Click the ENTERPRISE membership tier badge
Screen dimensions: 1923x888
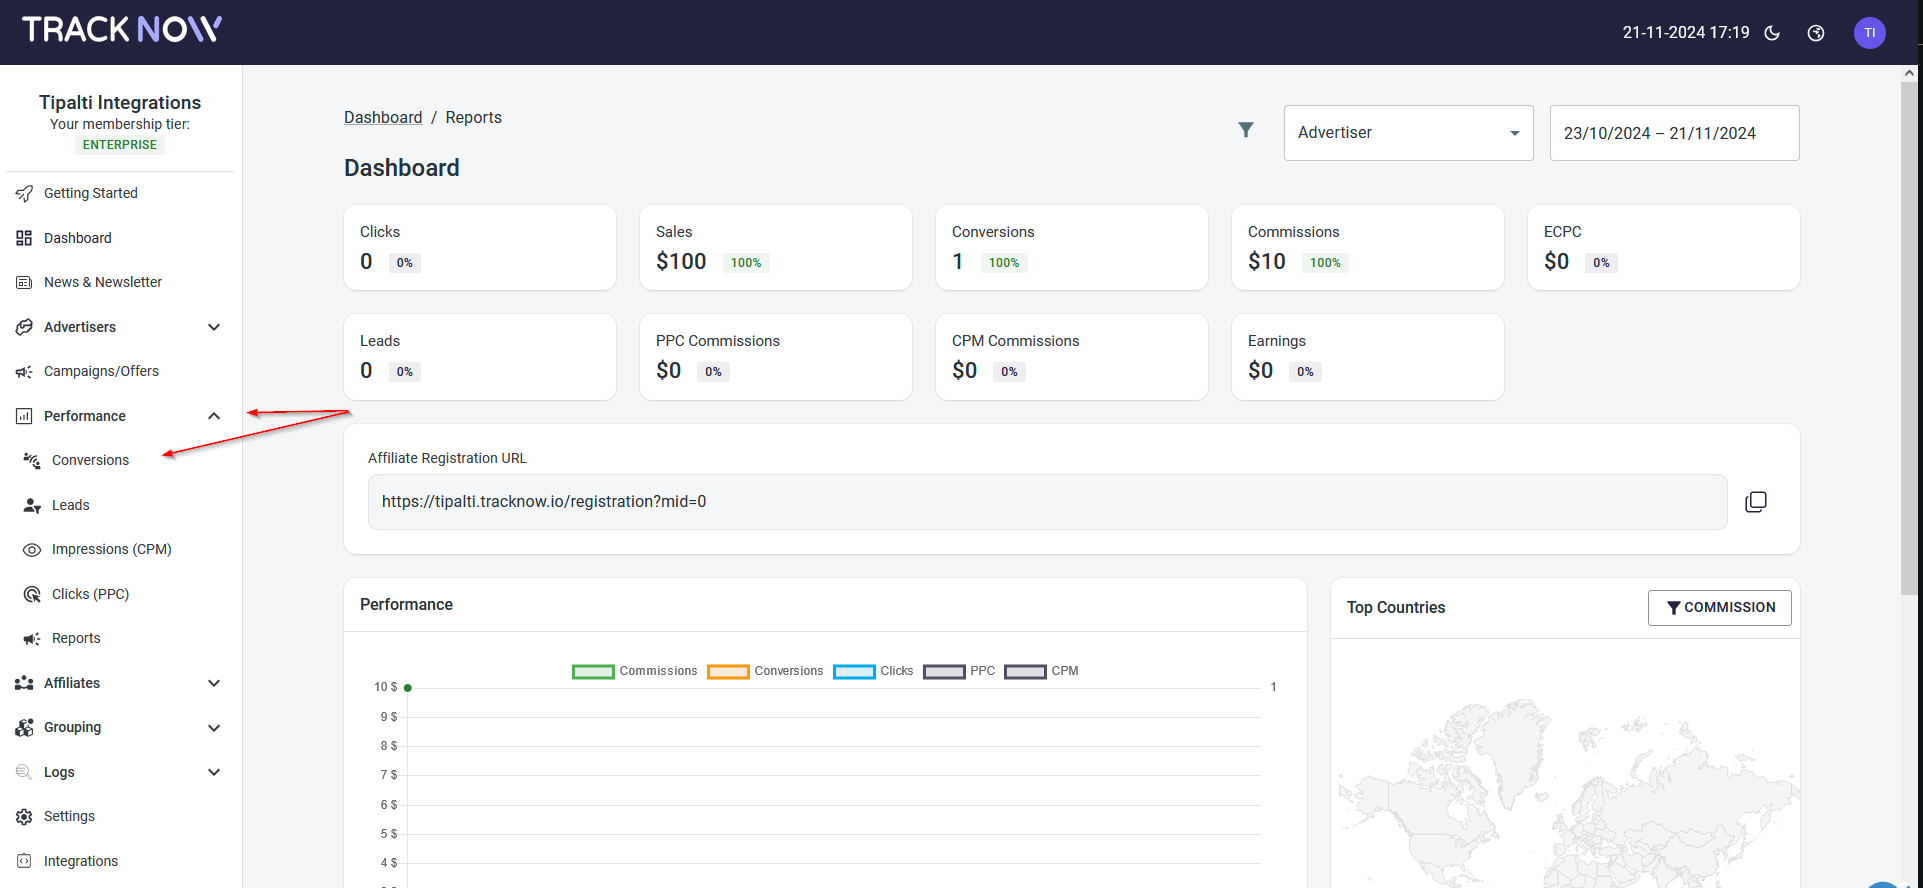pyautogui.click(x=120, y=145)
